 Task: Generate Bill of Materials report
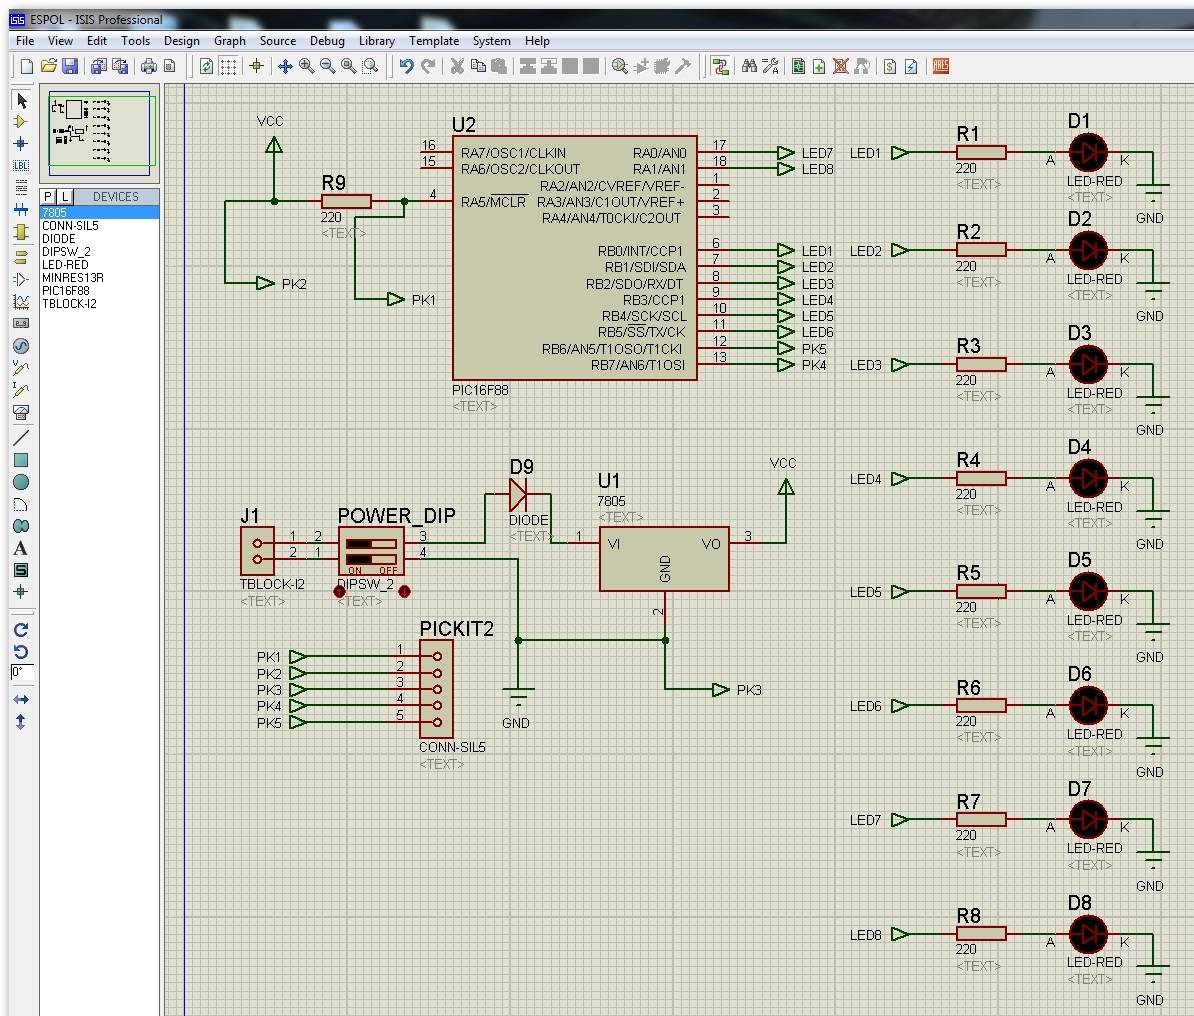890,66
